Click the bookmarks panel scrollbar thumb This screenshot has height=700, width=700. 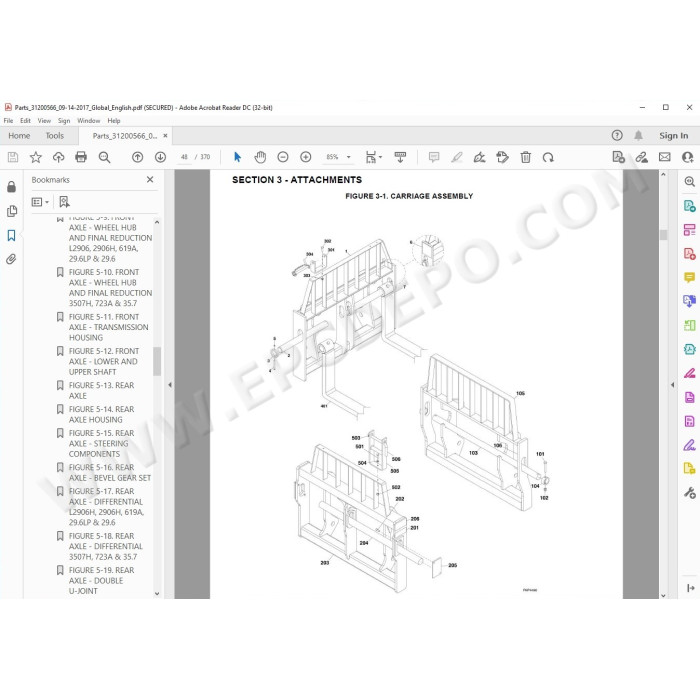(157, 361)
